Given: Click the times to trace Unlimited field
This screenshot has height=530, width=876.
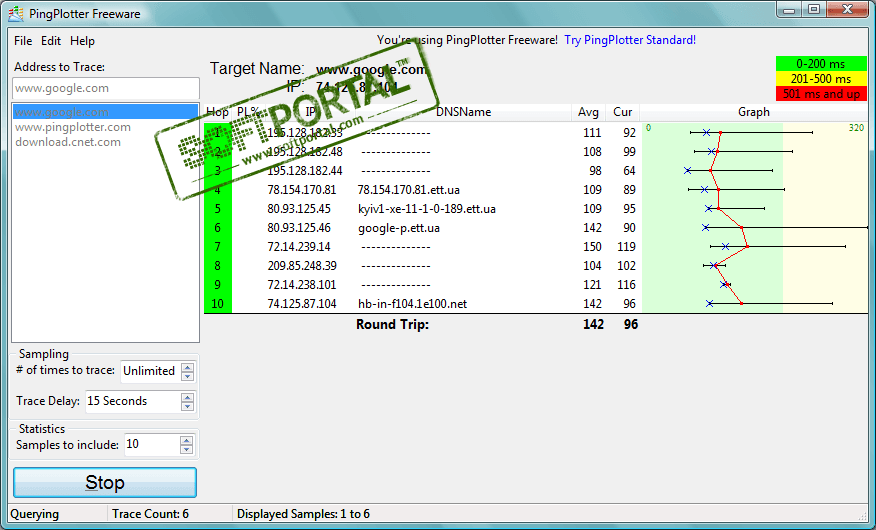Looking at the screenshot, I should pyautogui.click(x=150, y=371).
